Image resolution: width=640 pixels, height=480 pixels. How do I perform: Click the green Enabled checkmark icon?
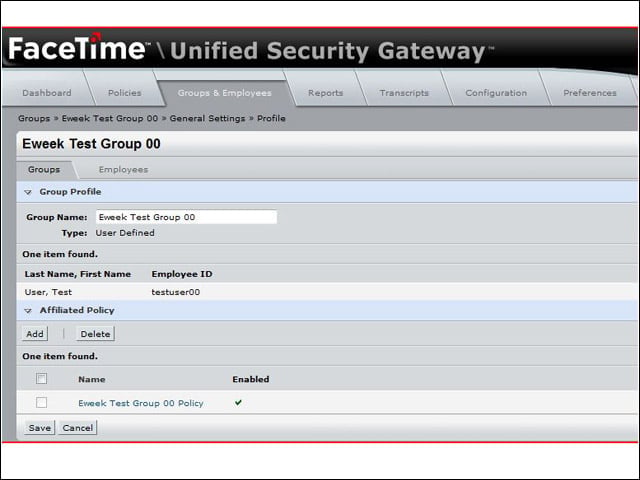coord(238,402)
